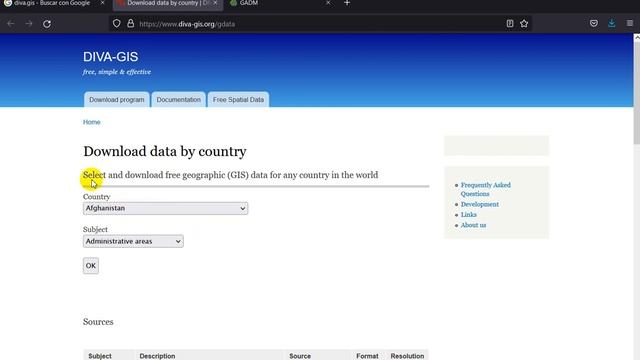This screenshot has width=640, height=360.
Task: Open the Download program menu tab
Action: coord(117,100)
